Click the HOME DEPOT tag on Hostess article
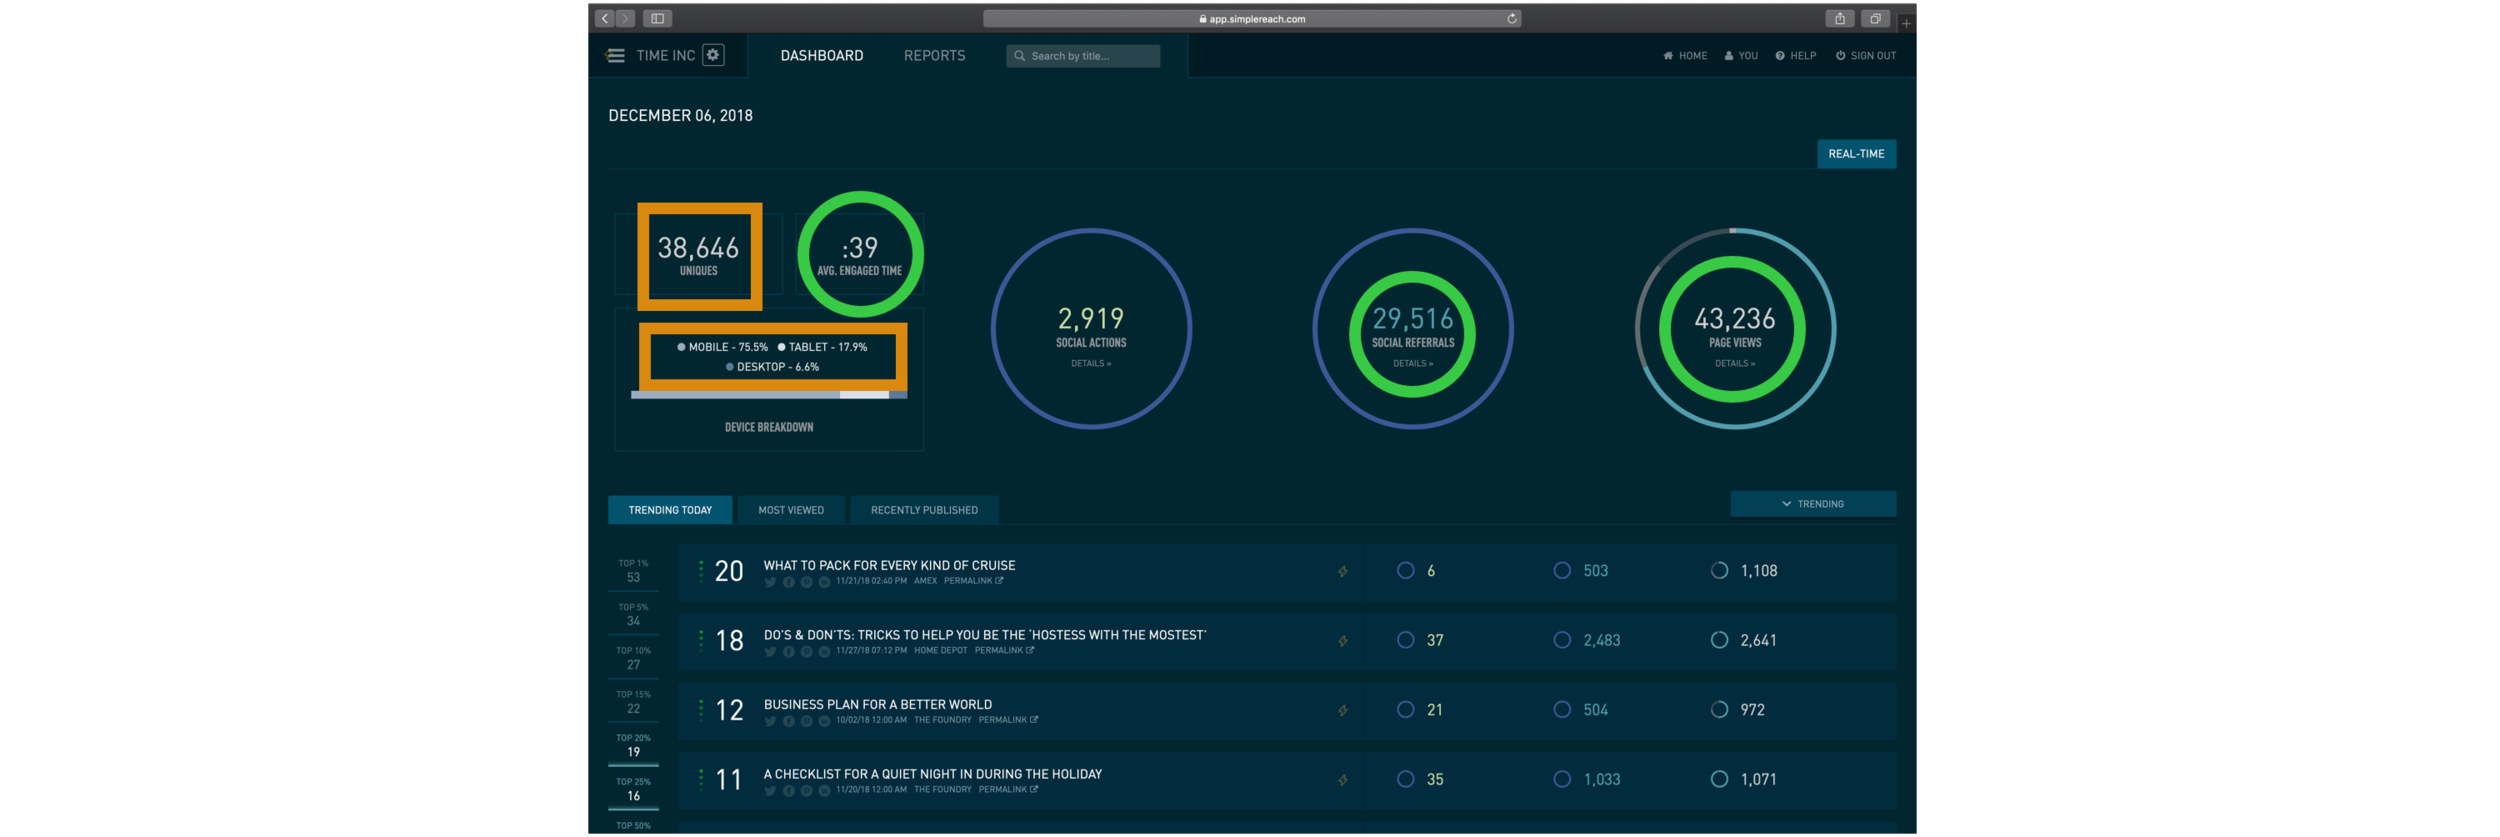This screenshot has height=837, width=2500. (x=940, y=651)
